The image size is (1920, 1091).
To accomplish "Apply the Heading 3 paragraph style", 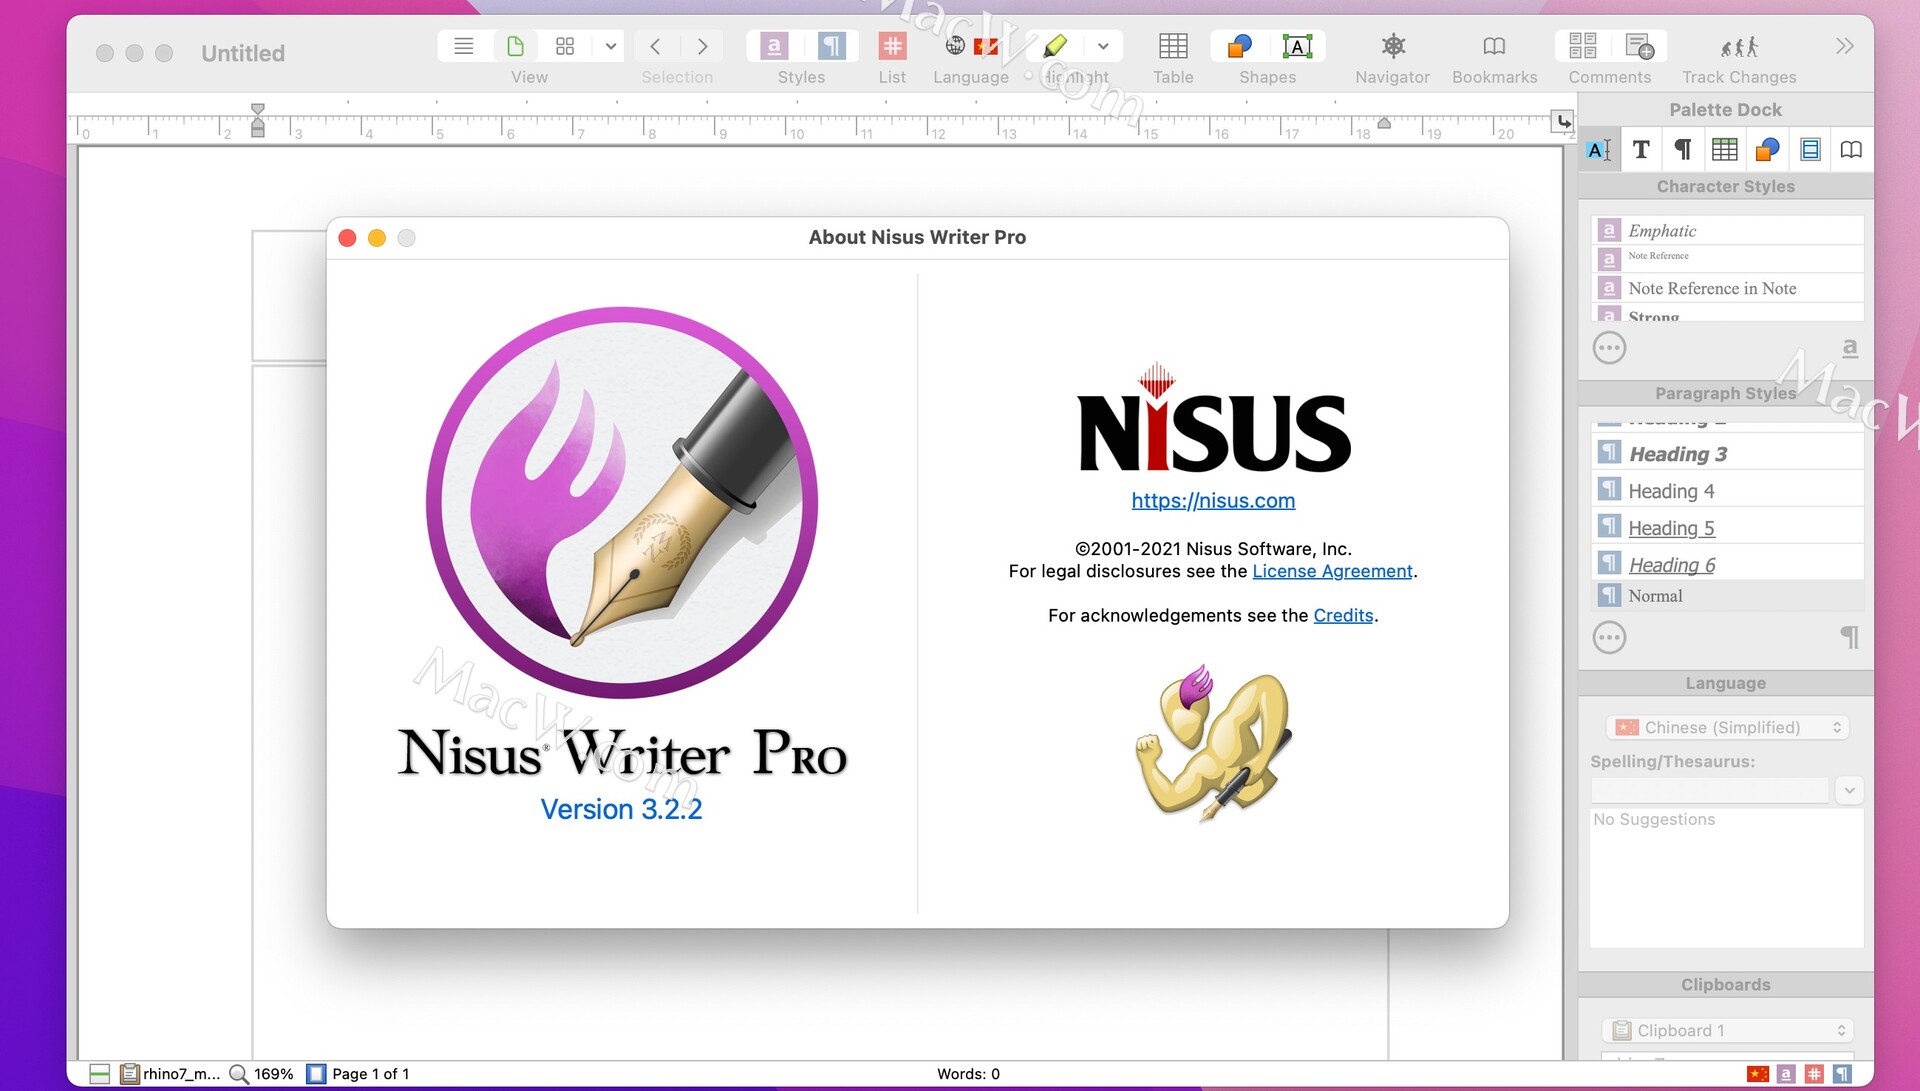I will pos(1727,453).
